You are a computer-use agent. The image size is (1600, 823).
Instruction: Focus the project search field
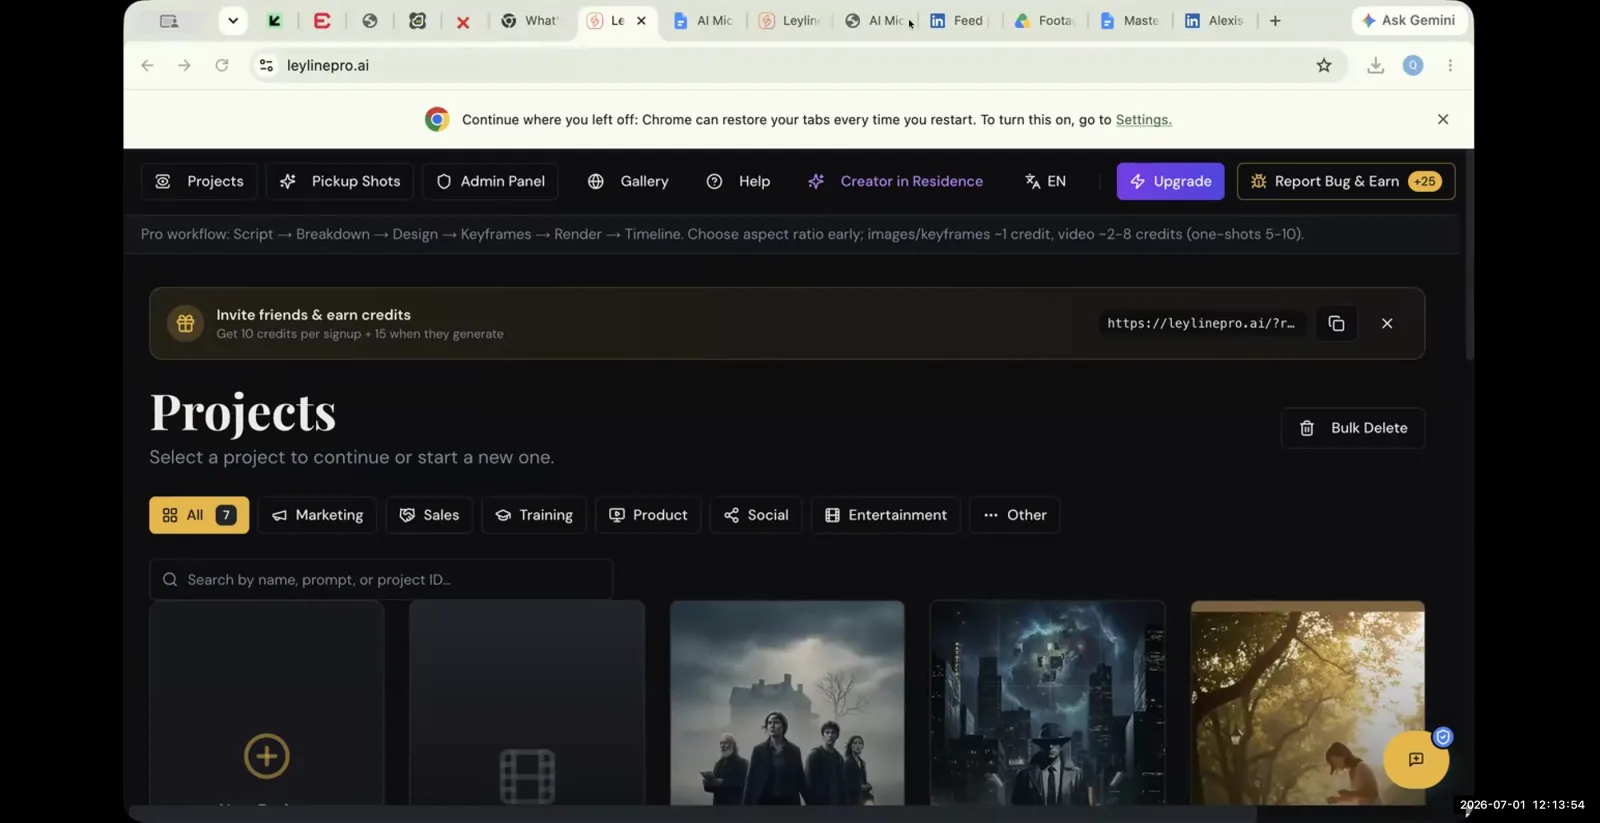tap(381, 579)
